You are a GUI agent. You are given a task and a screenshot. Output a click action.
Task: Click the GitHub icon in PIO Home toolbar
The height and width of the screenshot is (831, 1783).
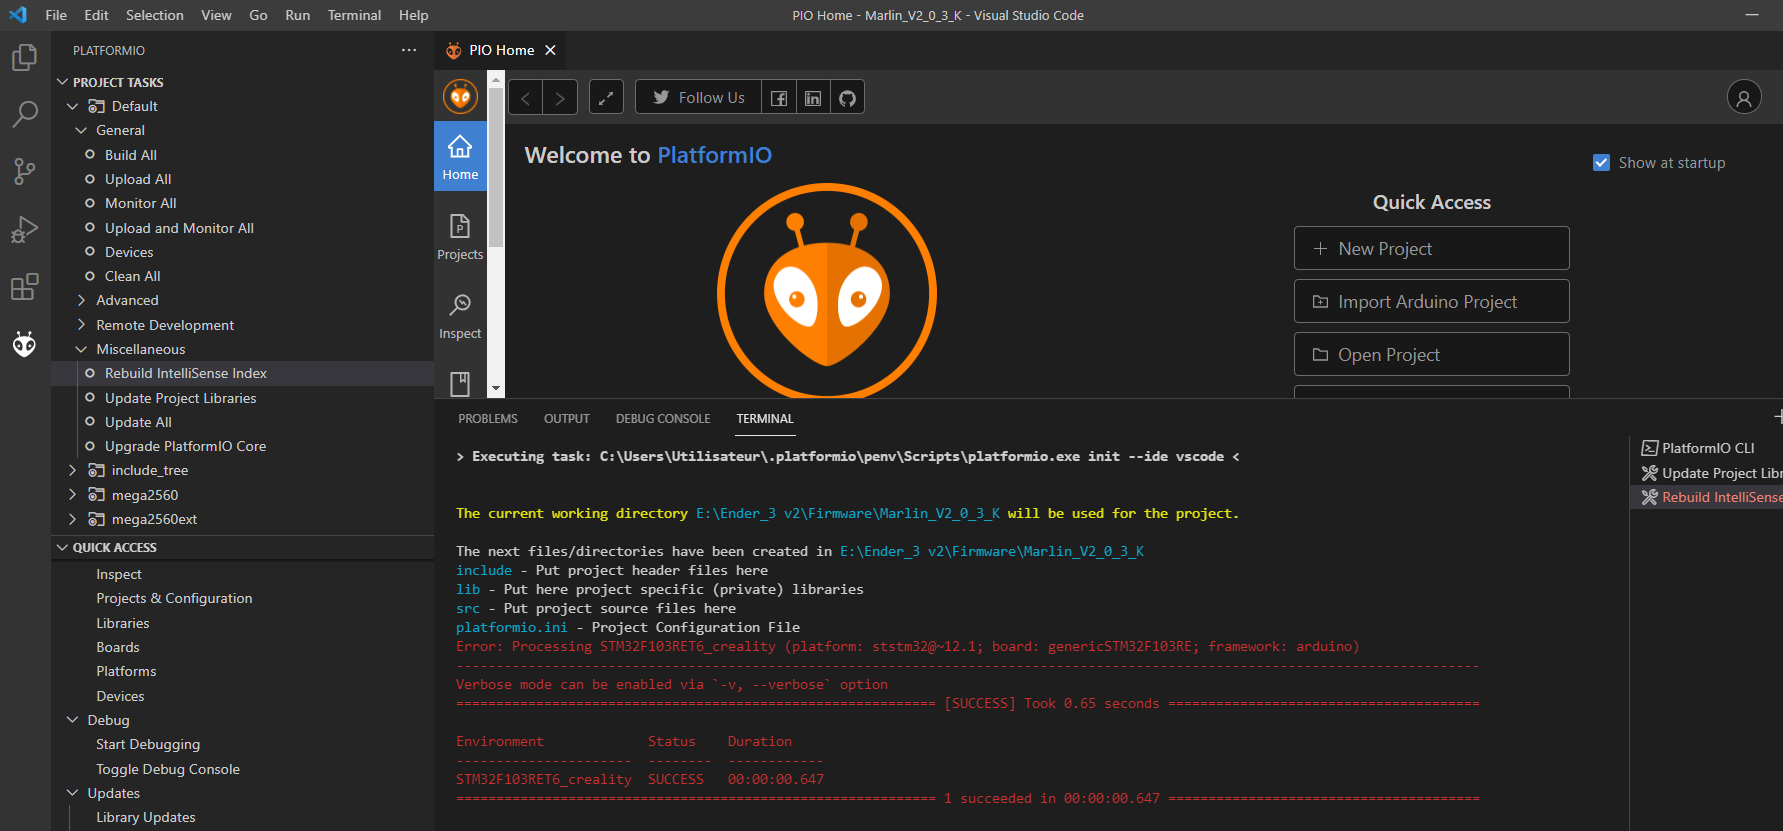(847, 98)
